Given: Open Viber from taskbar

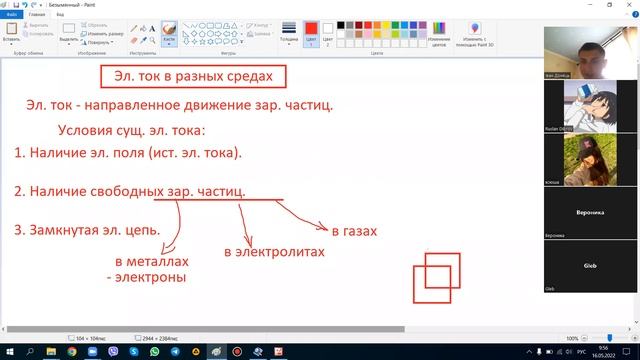Looking at the screenshot, I should 113,351.
